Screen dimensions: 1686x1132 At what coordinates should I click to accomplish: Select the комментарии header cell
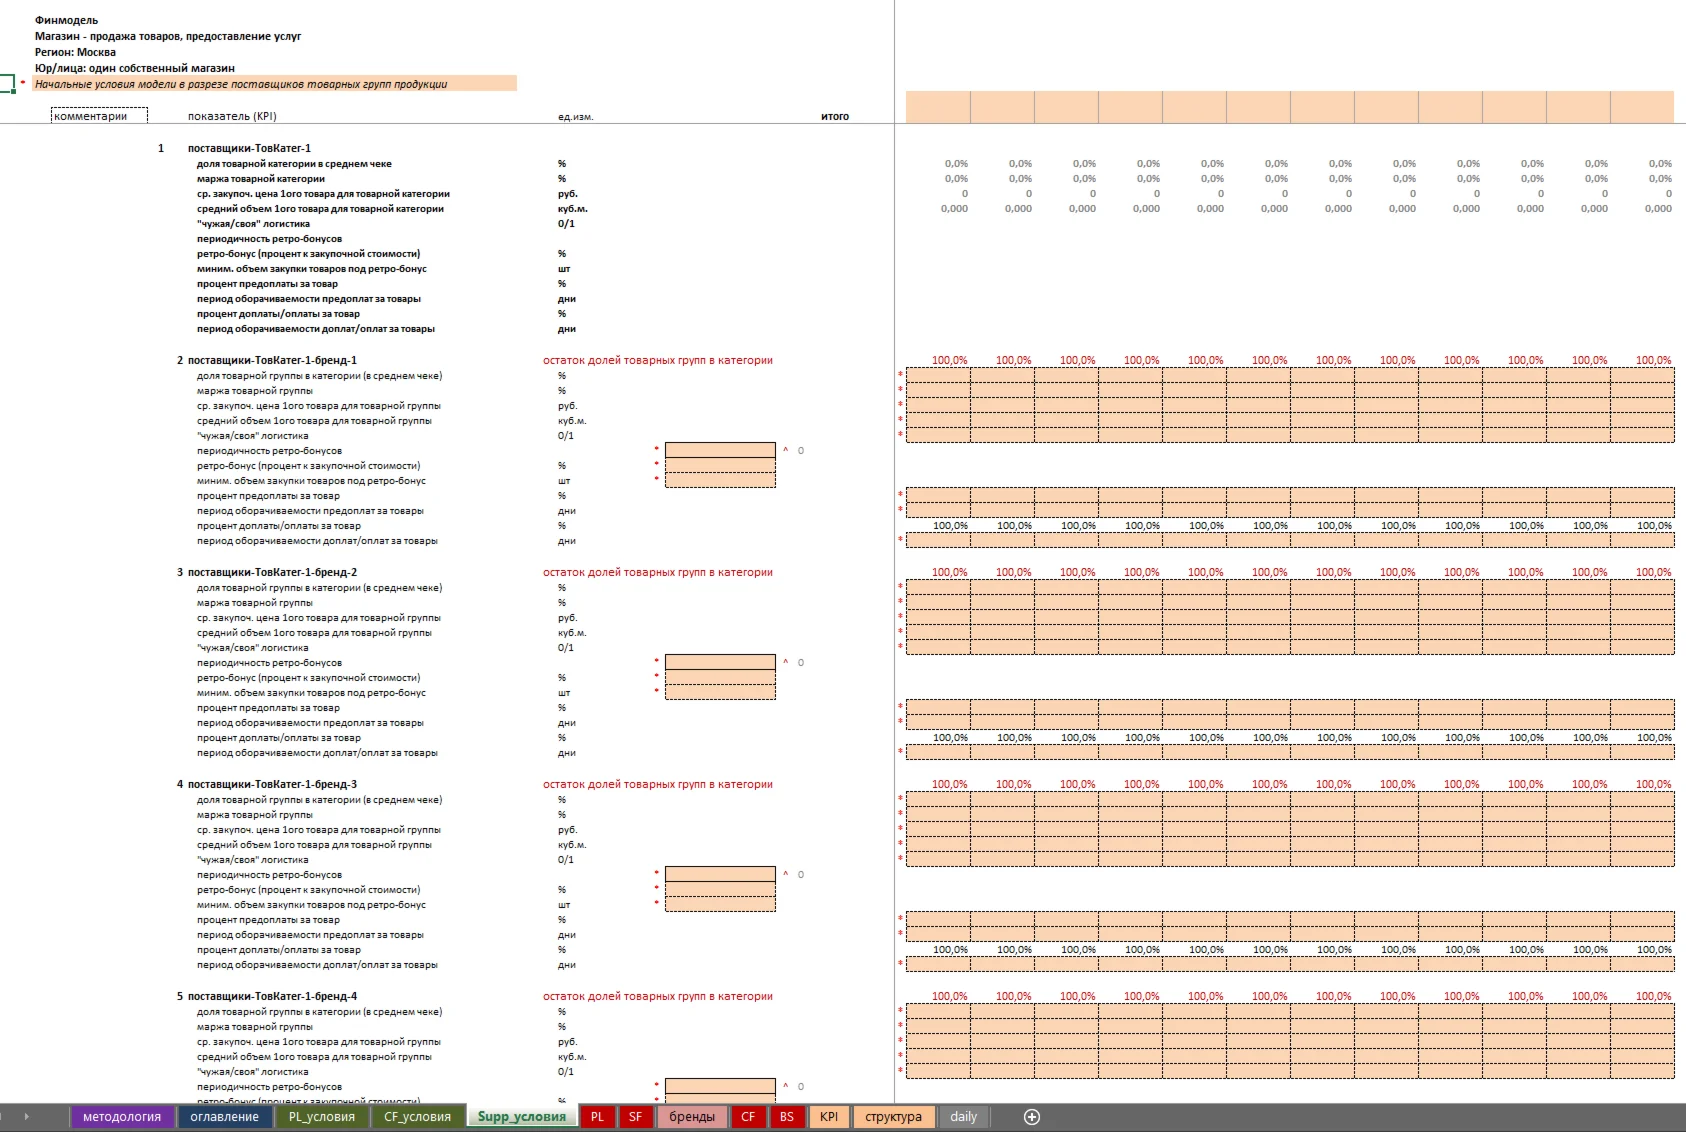(x=99, y=116)
